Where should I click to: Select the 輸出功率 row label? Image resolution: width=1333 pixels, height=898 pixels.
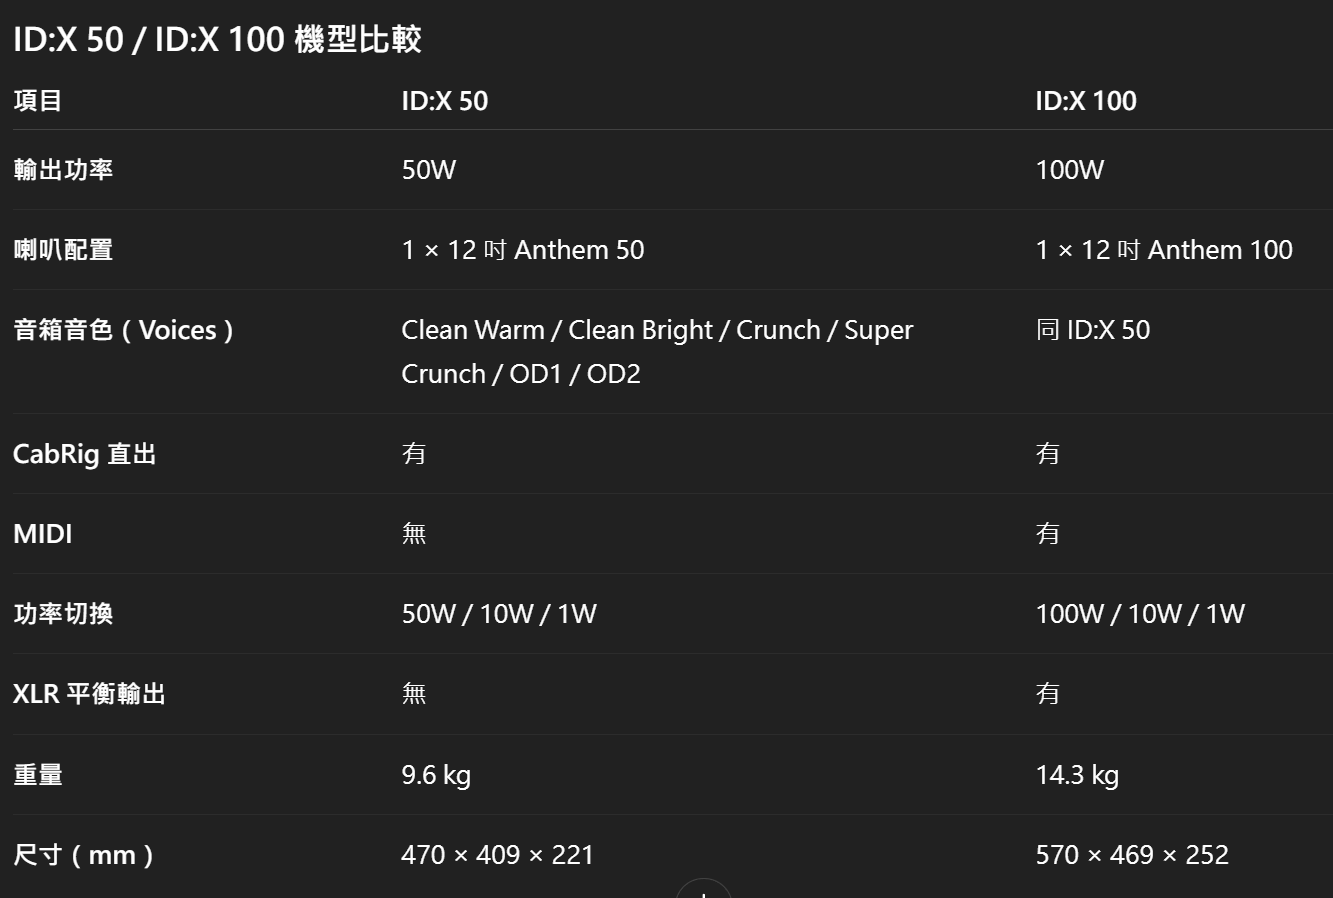(x=63, y=170)
